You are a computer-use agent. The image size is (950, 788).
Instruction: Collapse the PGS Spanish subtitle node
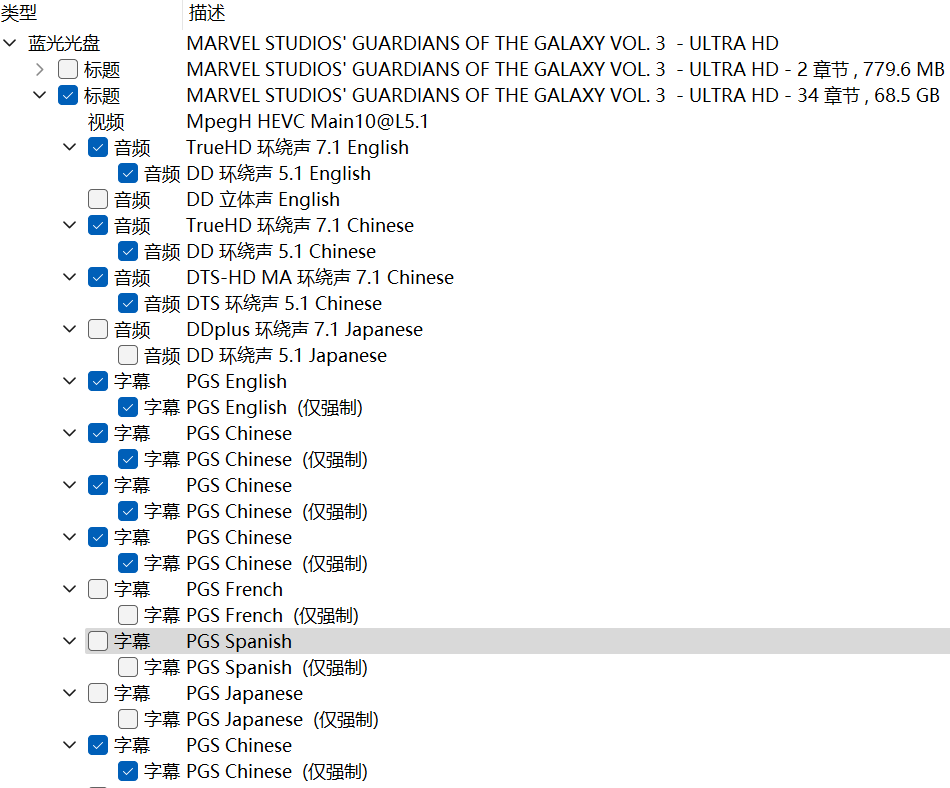tap(70, 641)
